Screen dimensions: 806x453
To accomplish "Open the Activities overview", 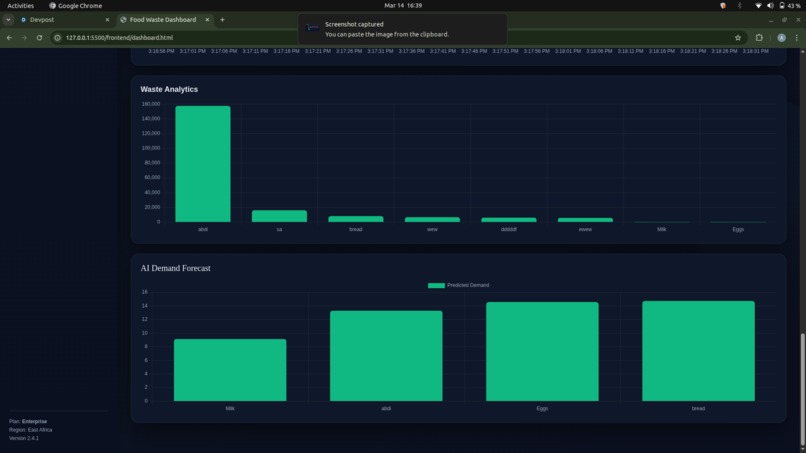I will point(21,6).
